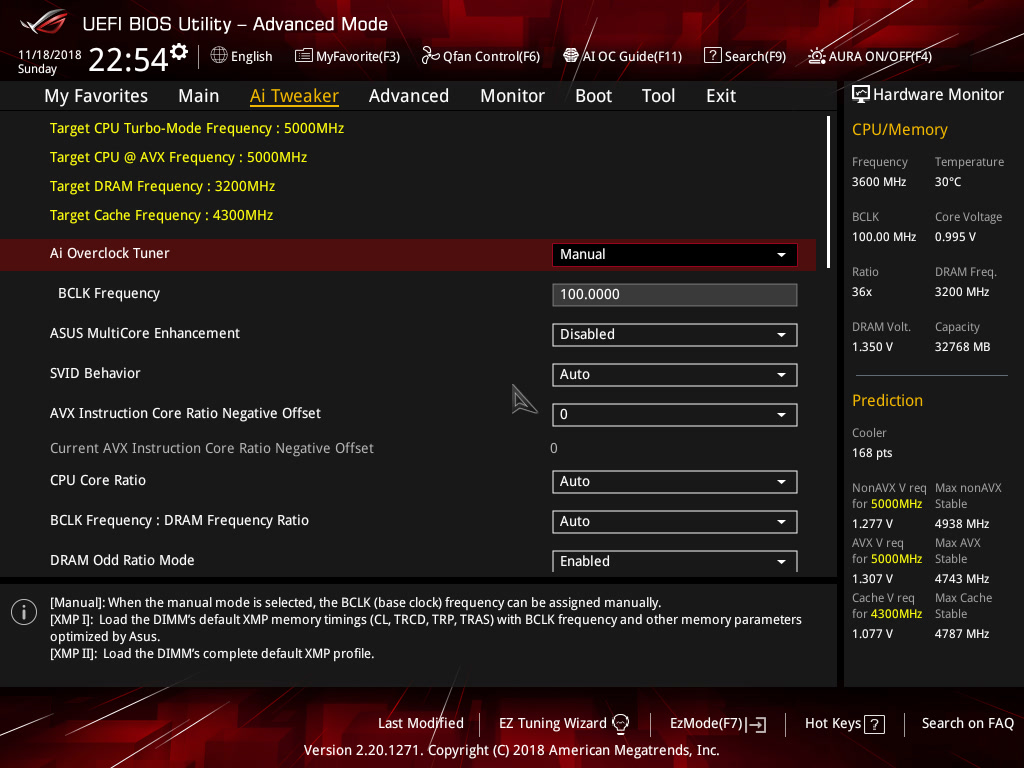Select the SVID Behavior row label
The height and width of the screenshot is (768, 1024).
(95, 373)
